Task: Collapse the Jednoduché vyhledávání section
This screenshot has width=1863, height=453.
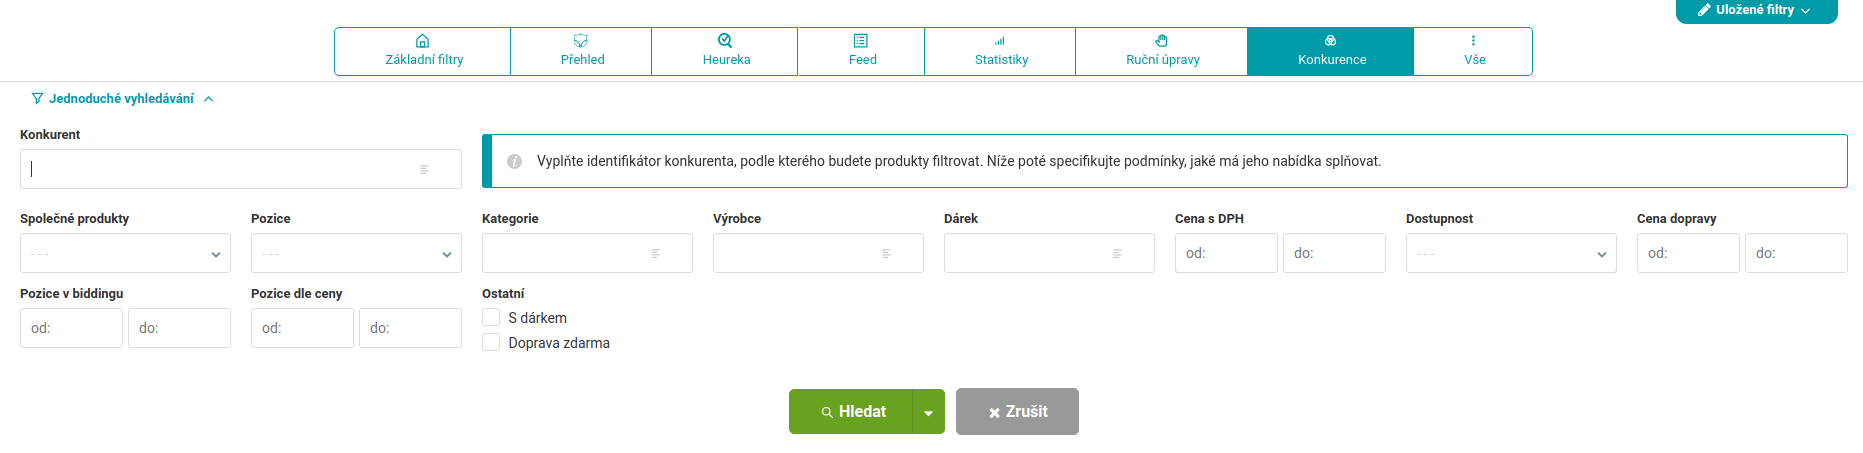Action: click(x=122, y=99)
